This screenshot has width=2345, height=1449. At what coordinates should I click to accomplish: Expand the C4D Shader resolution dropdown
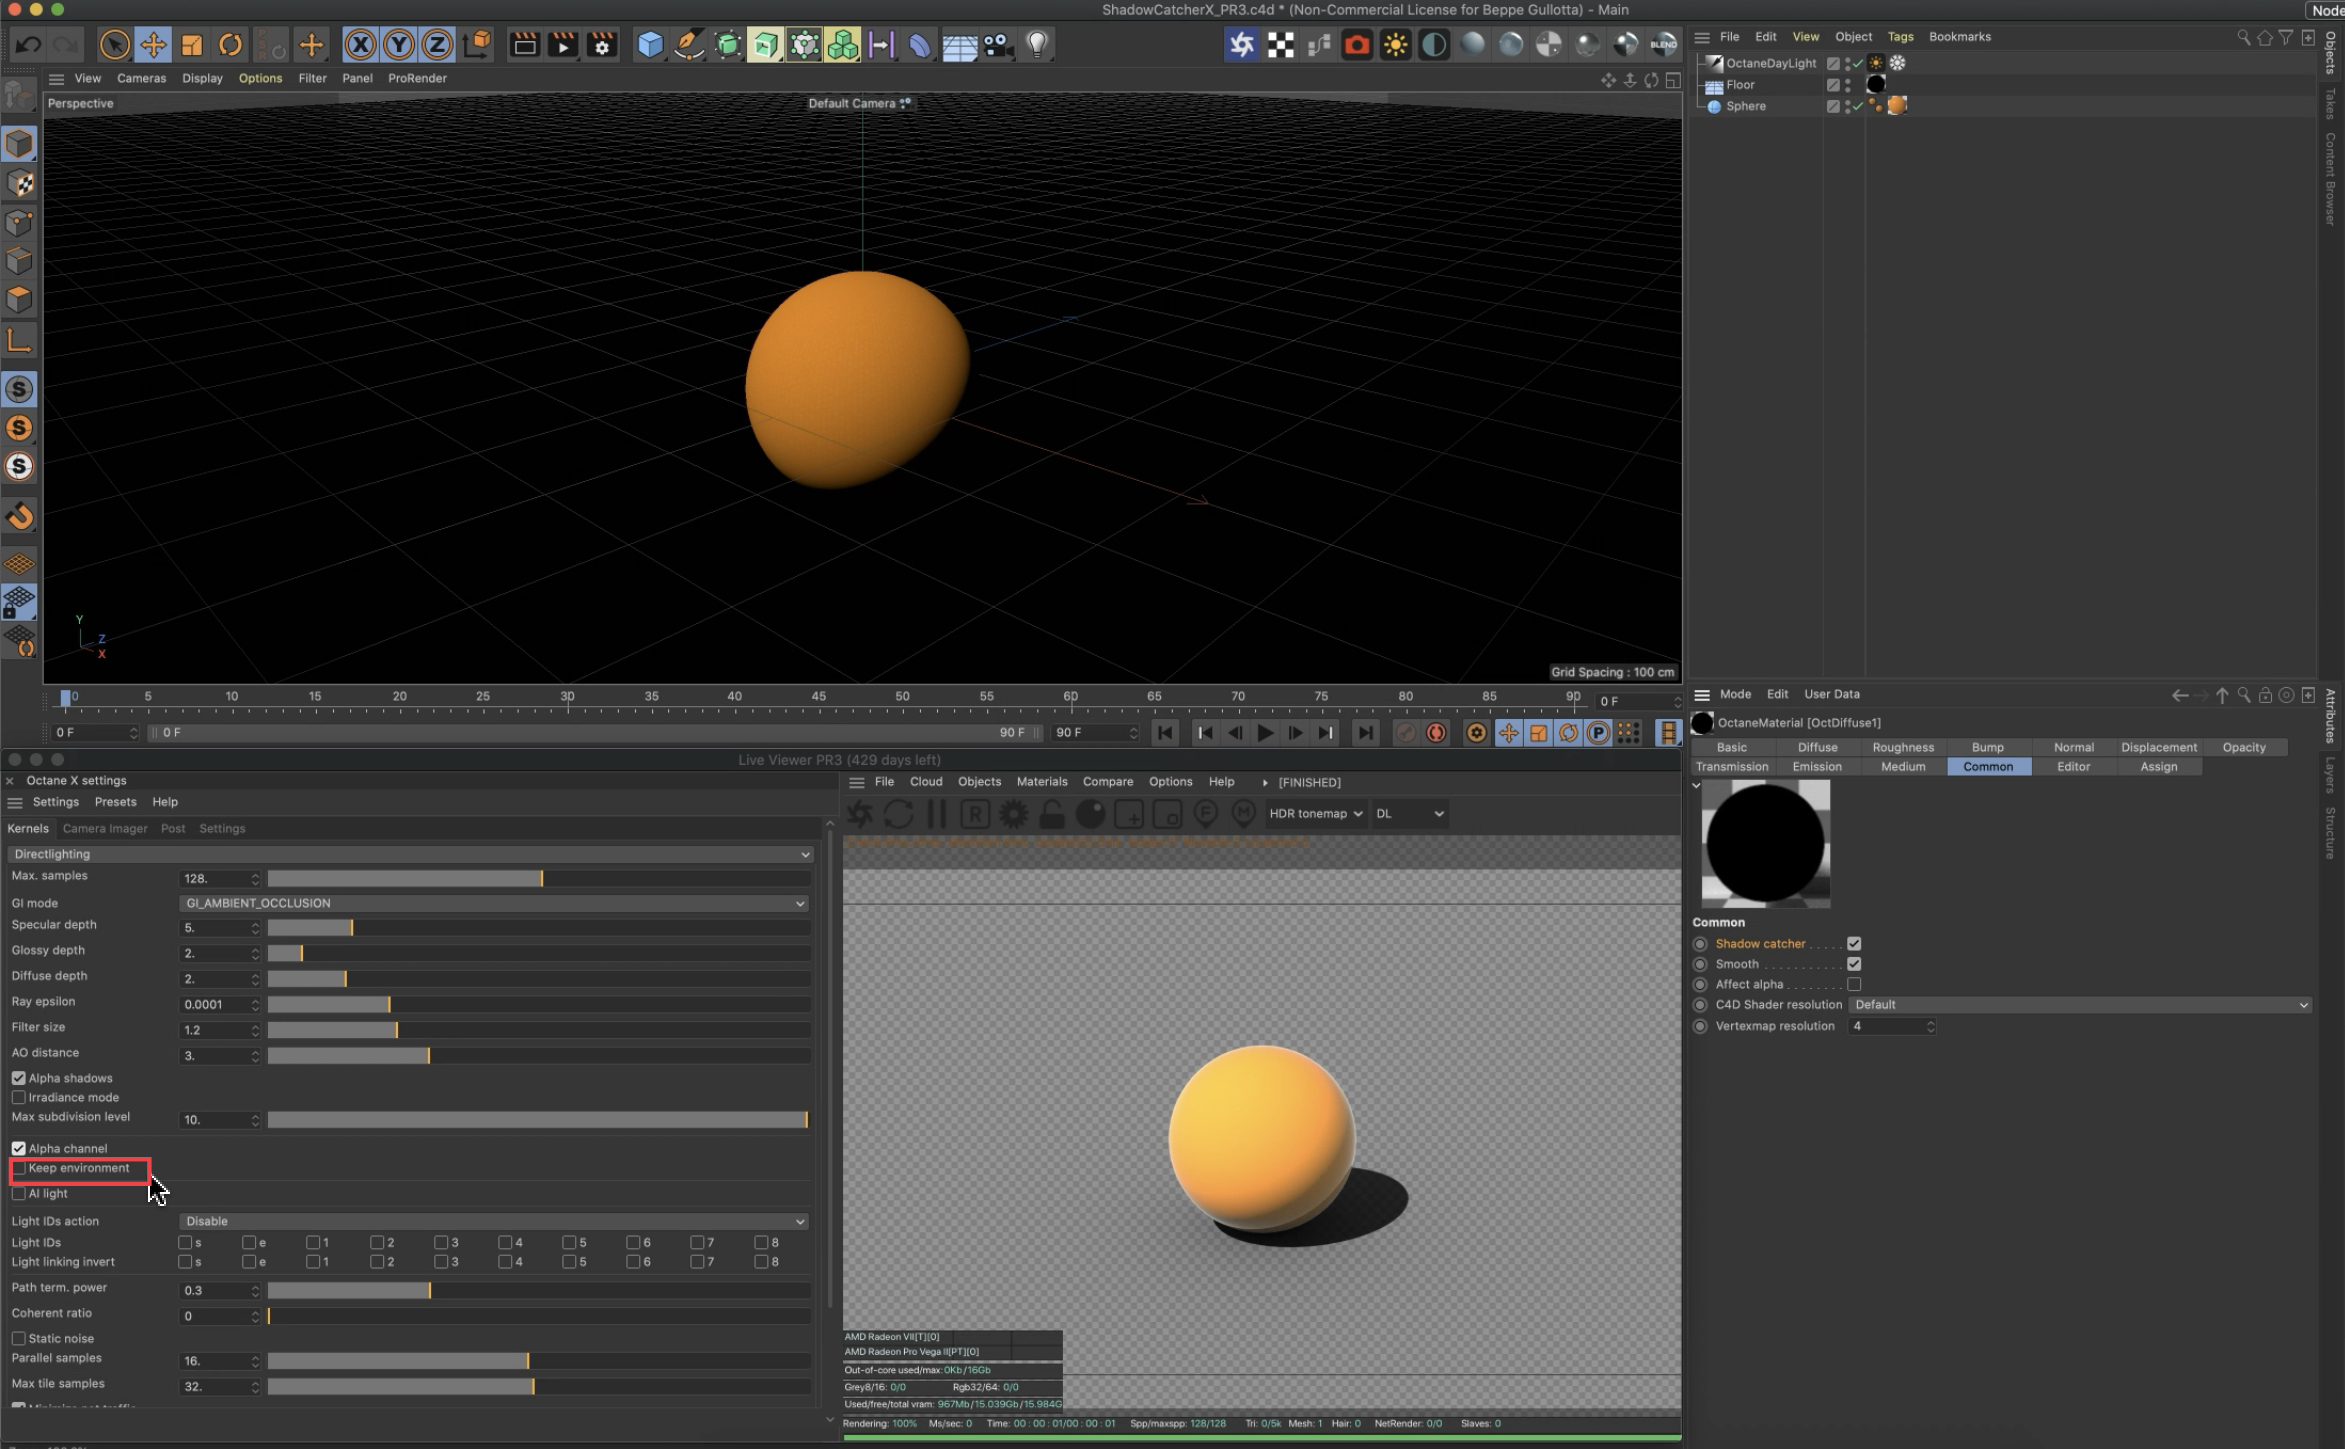pyautogui.click(x=2079, y=1005)
